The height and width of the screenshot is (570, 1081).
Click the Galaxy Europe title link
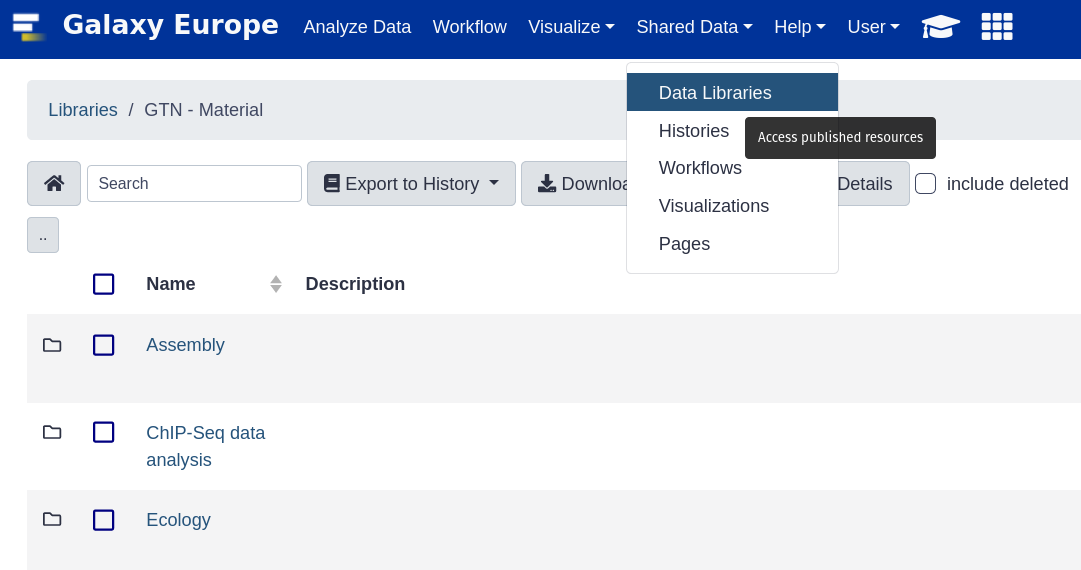171,26
